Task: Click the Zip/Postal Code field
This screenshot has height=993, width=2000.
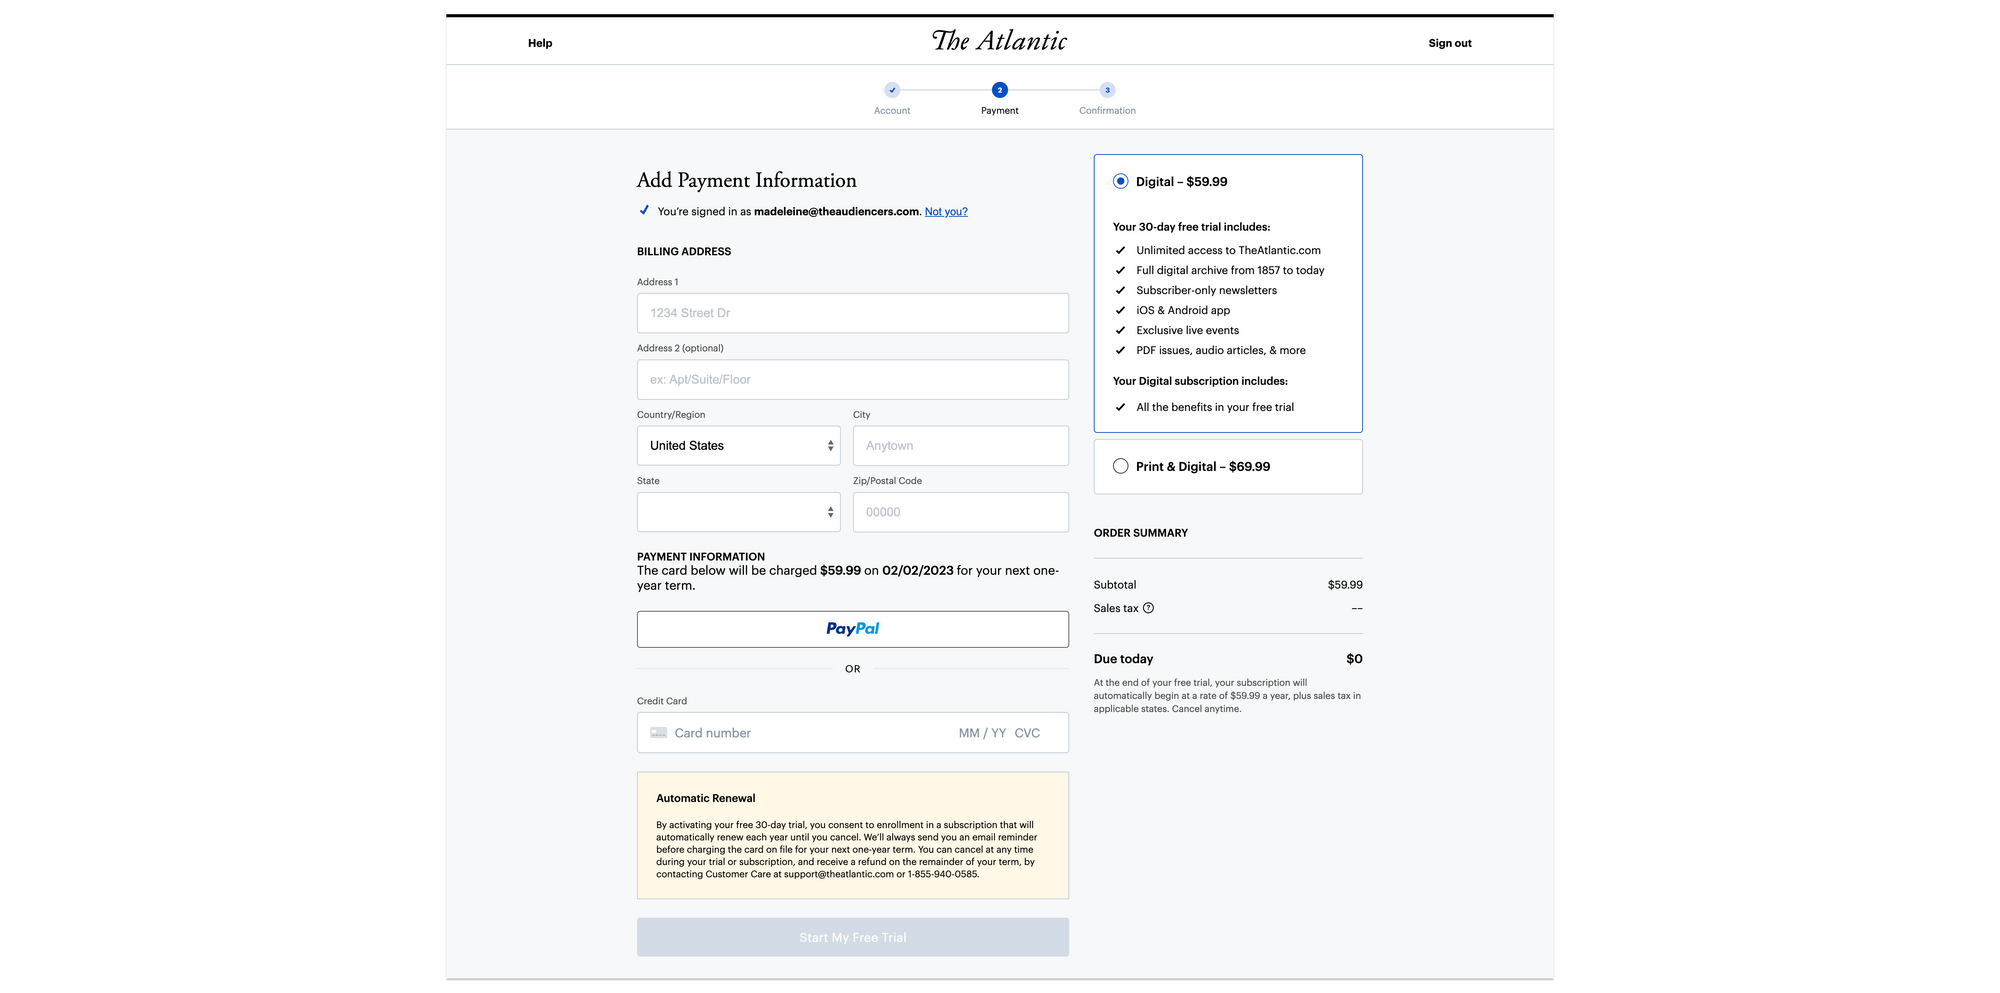Action: [x=960, y=511]
